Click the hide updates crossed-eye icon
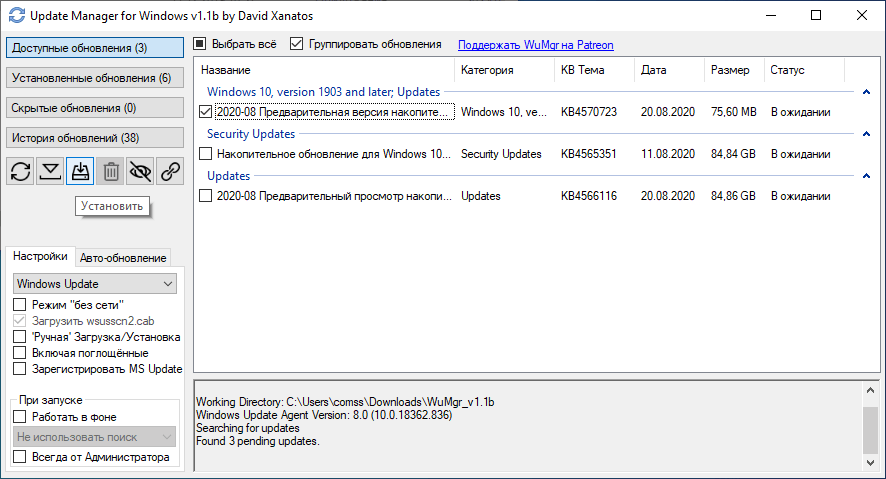Viewport: 886px width, 479px height. point(141,171)
